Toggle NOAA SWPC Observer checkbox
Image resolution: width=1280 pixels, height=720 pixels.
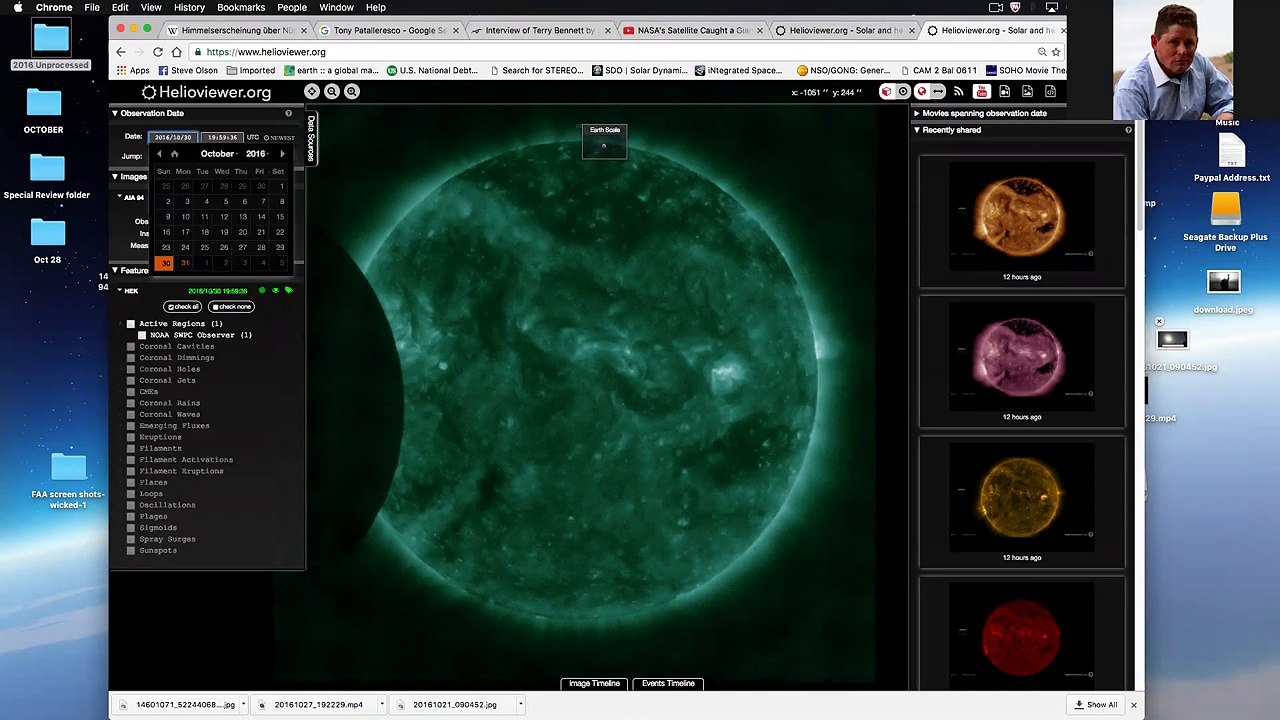142,335
